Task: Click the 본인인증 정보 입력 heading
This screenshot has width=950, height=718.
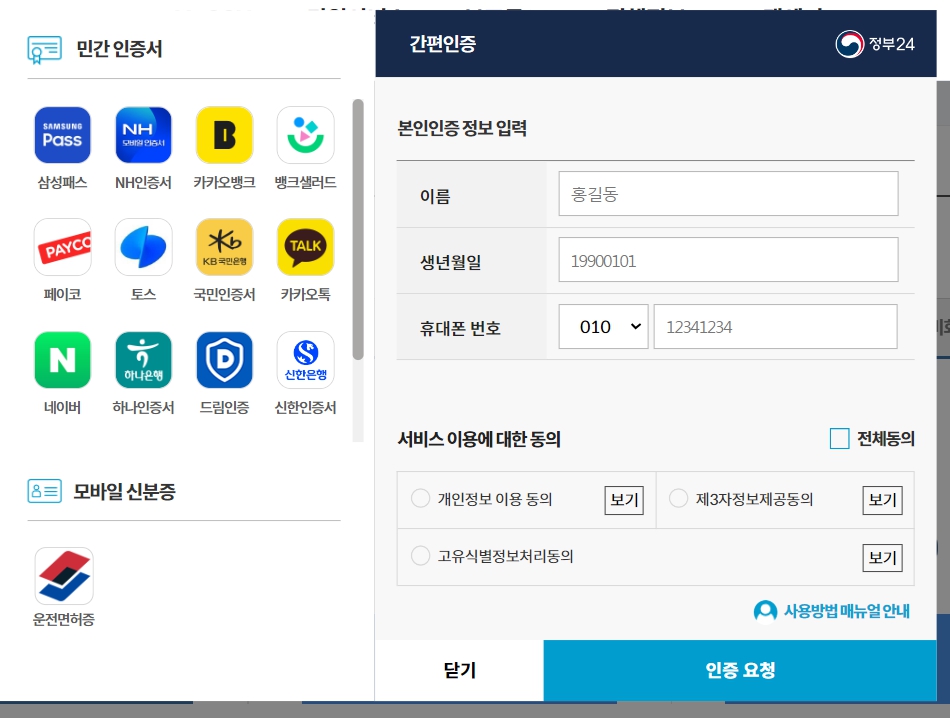Action: tap(462, 128)
